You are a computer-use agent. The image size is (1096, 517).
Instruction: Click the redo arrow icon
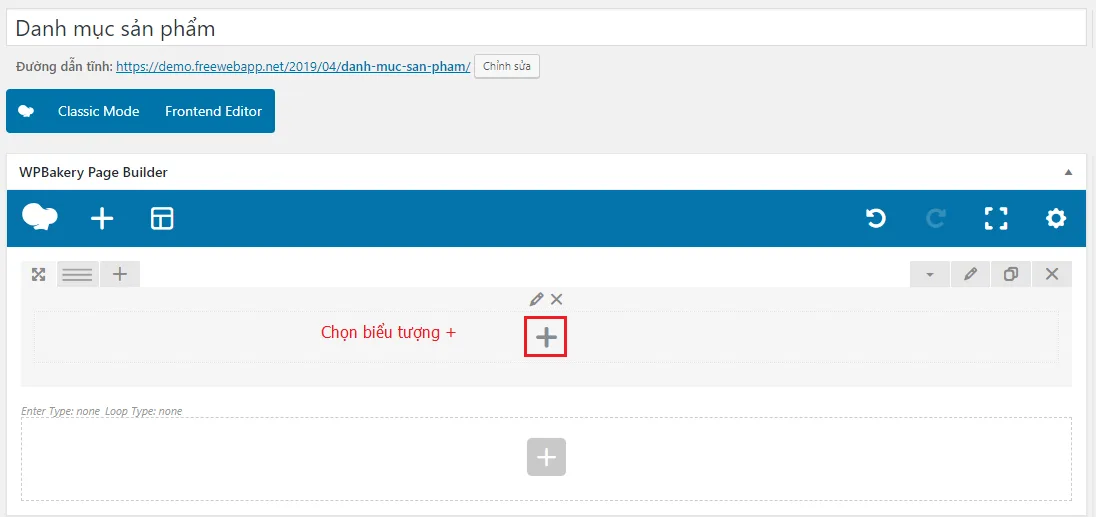coord(936,219)
